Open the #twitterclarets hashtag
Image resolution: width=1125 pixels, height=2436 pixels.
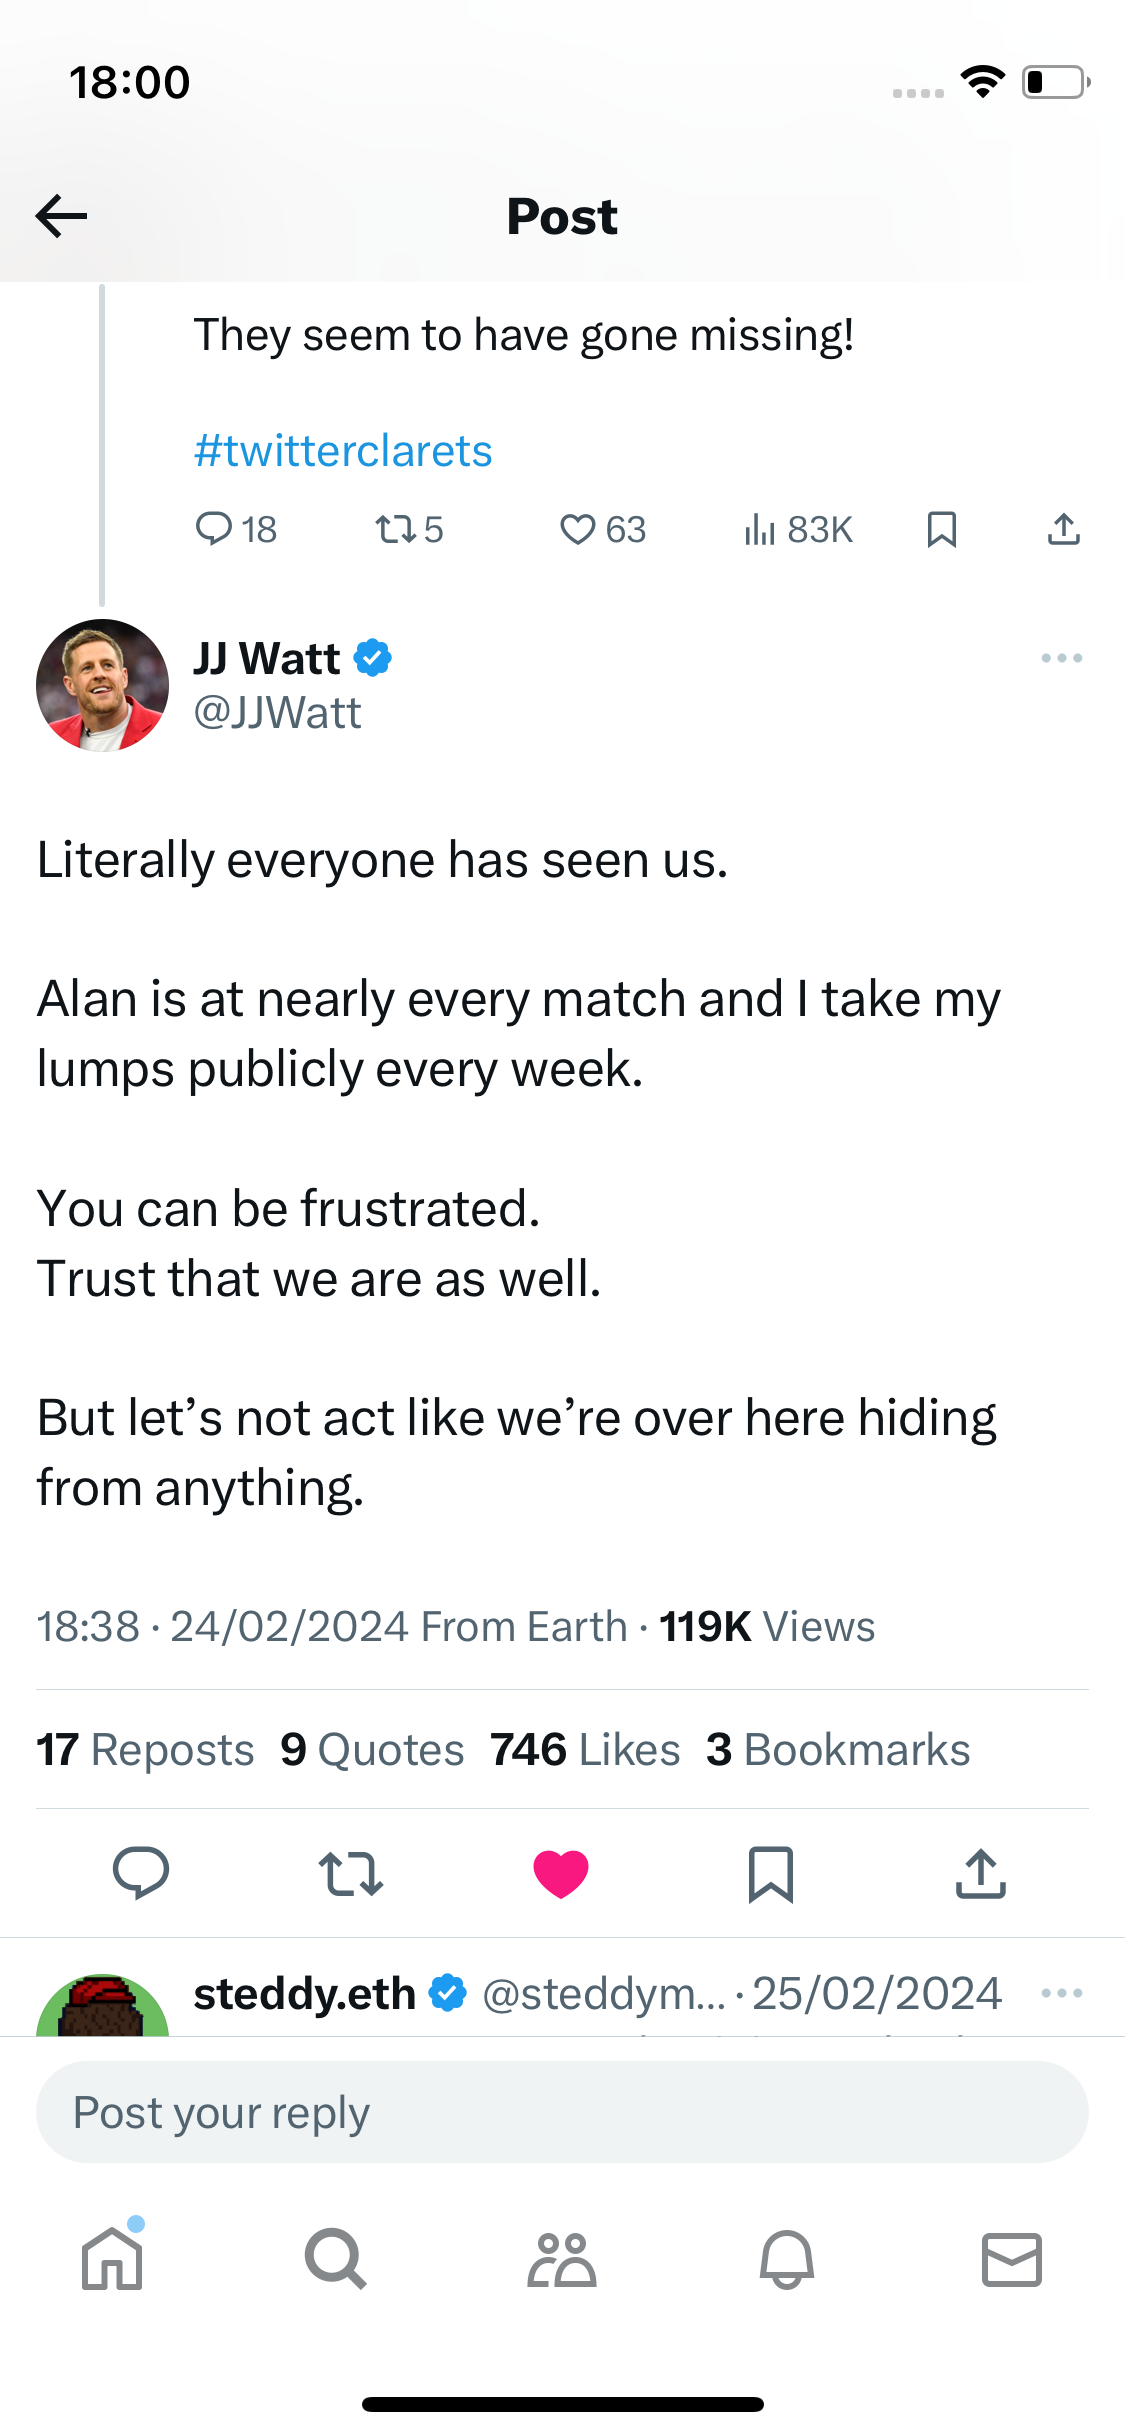[x=343, y=451]
